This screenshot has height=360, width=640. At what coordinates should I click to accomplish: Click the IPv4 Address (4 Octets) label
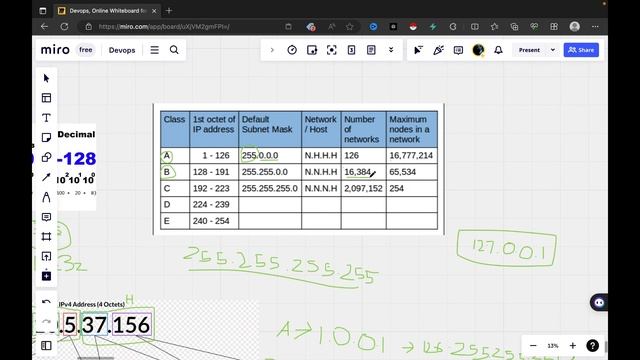[x=92, y=304]
